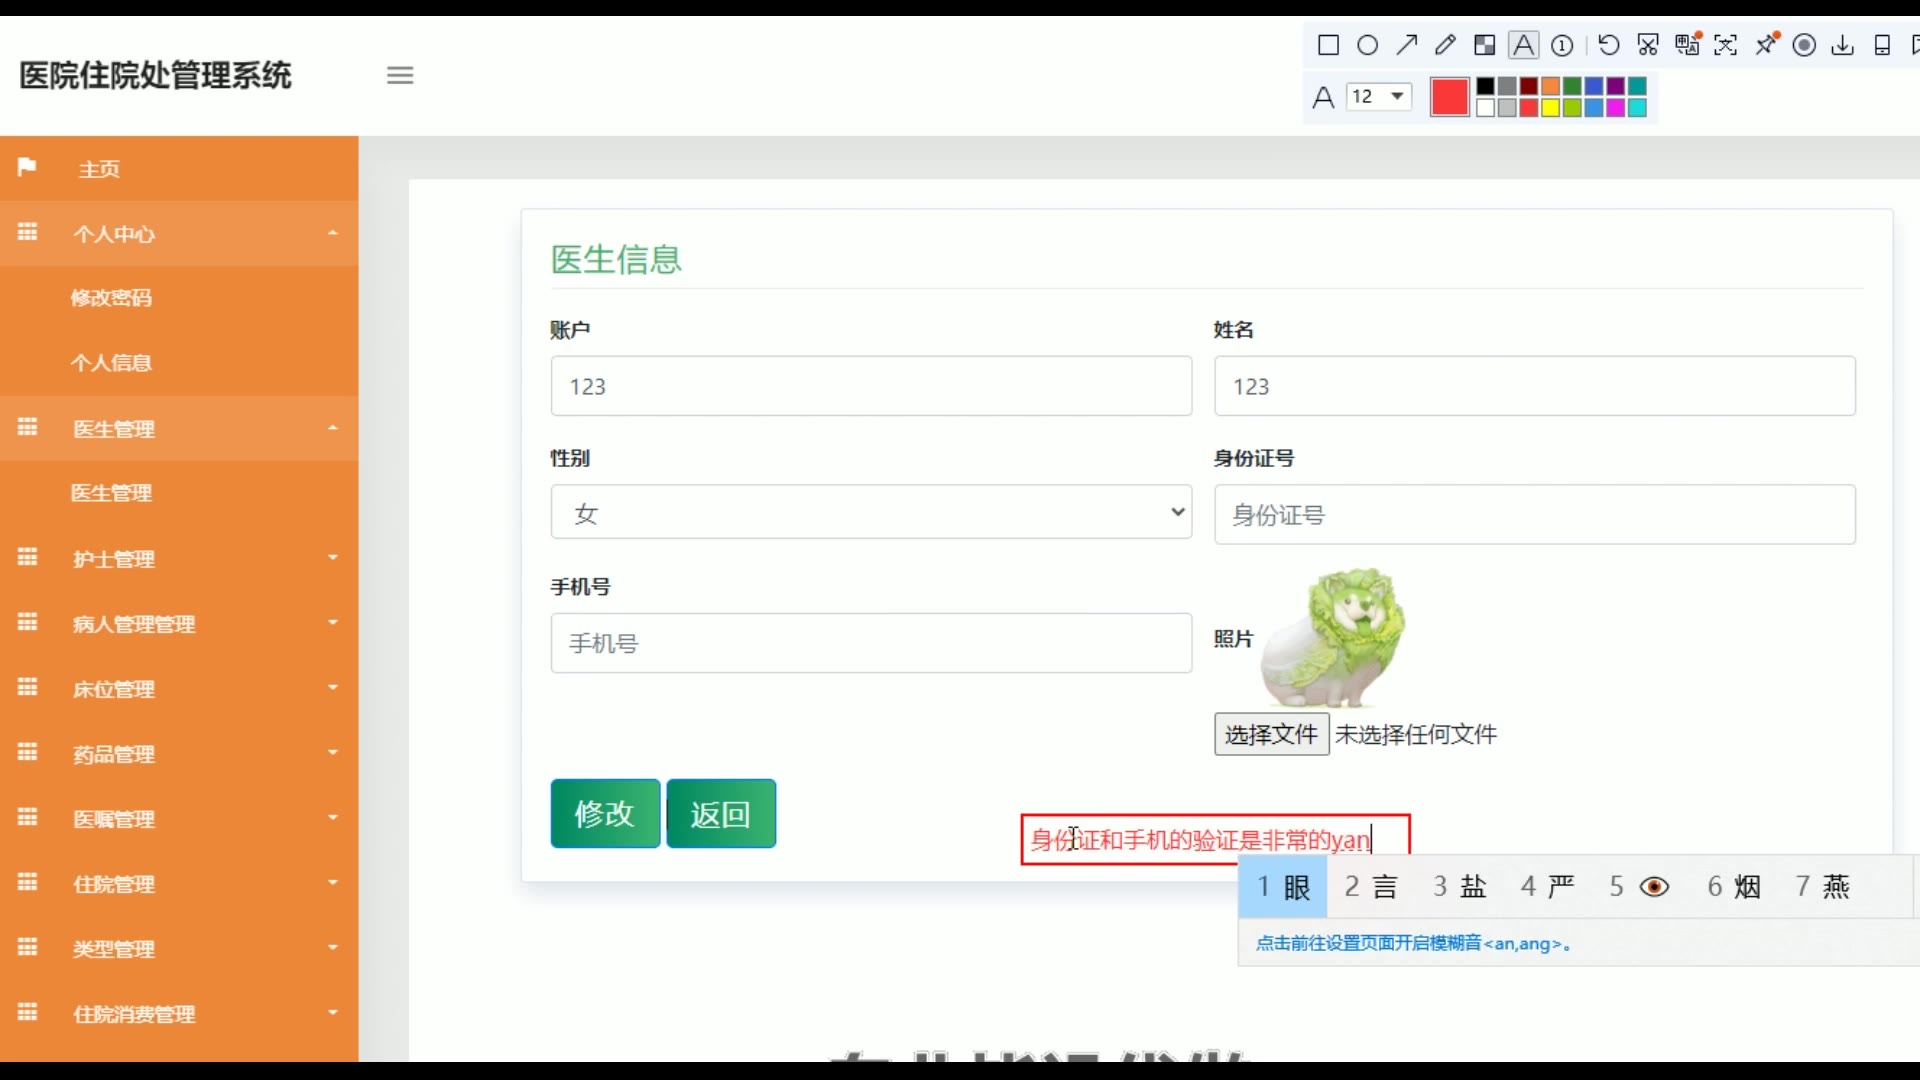
Task: Select the rectangle annotation tool
Action: point(1328,45)
